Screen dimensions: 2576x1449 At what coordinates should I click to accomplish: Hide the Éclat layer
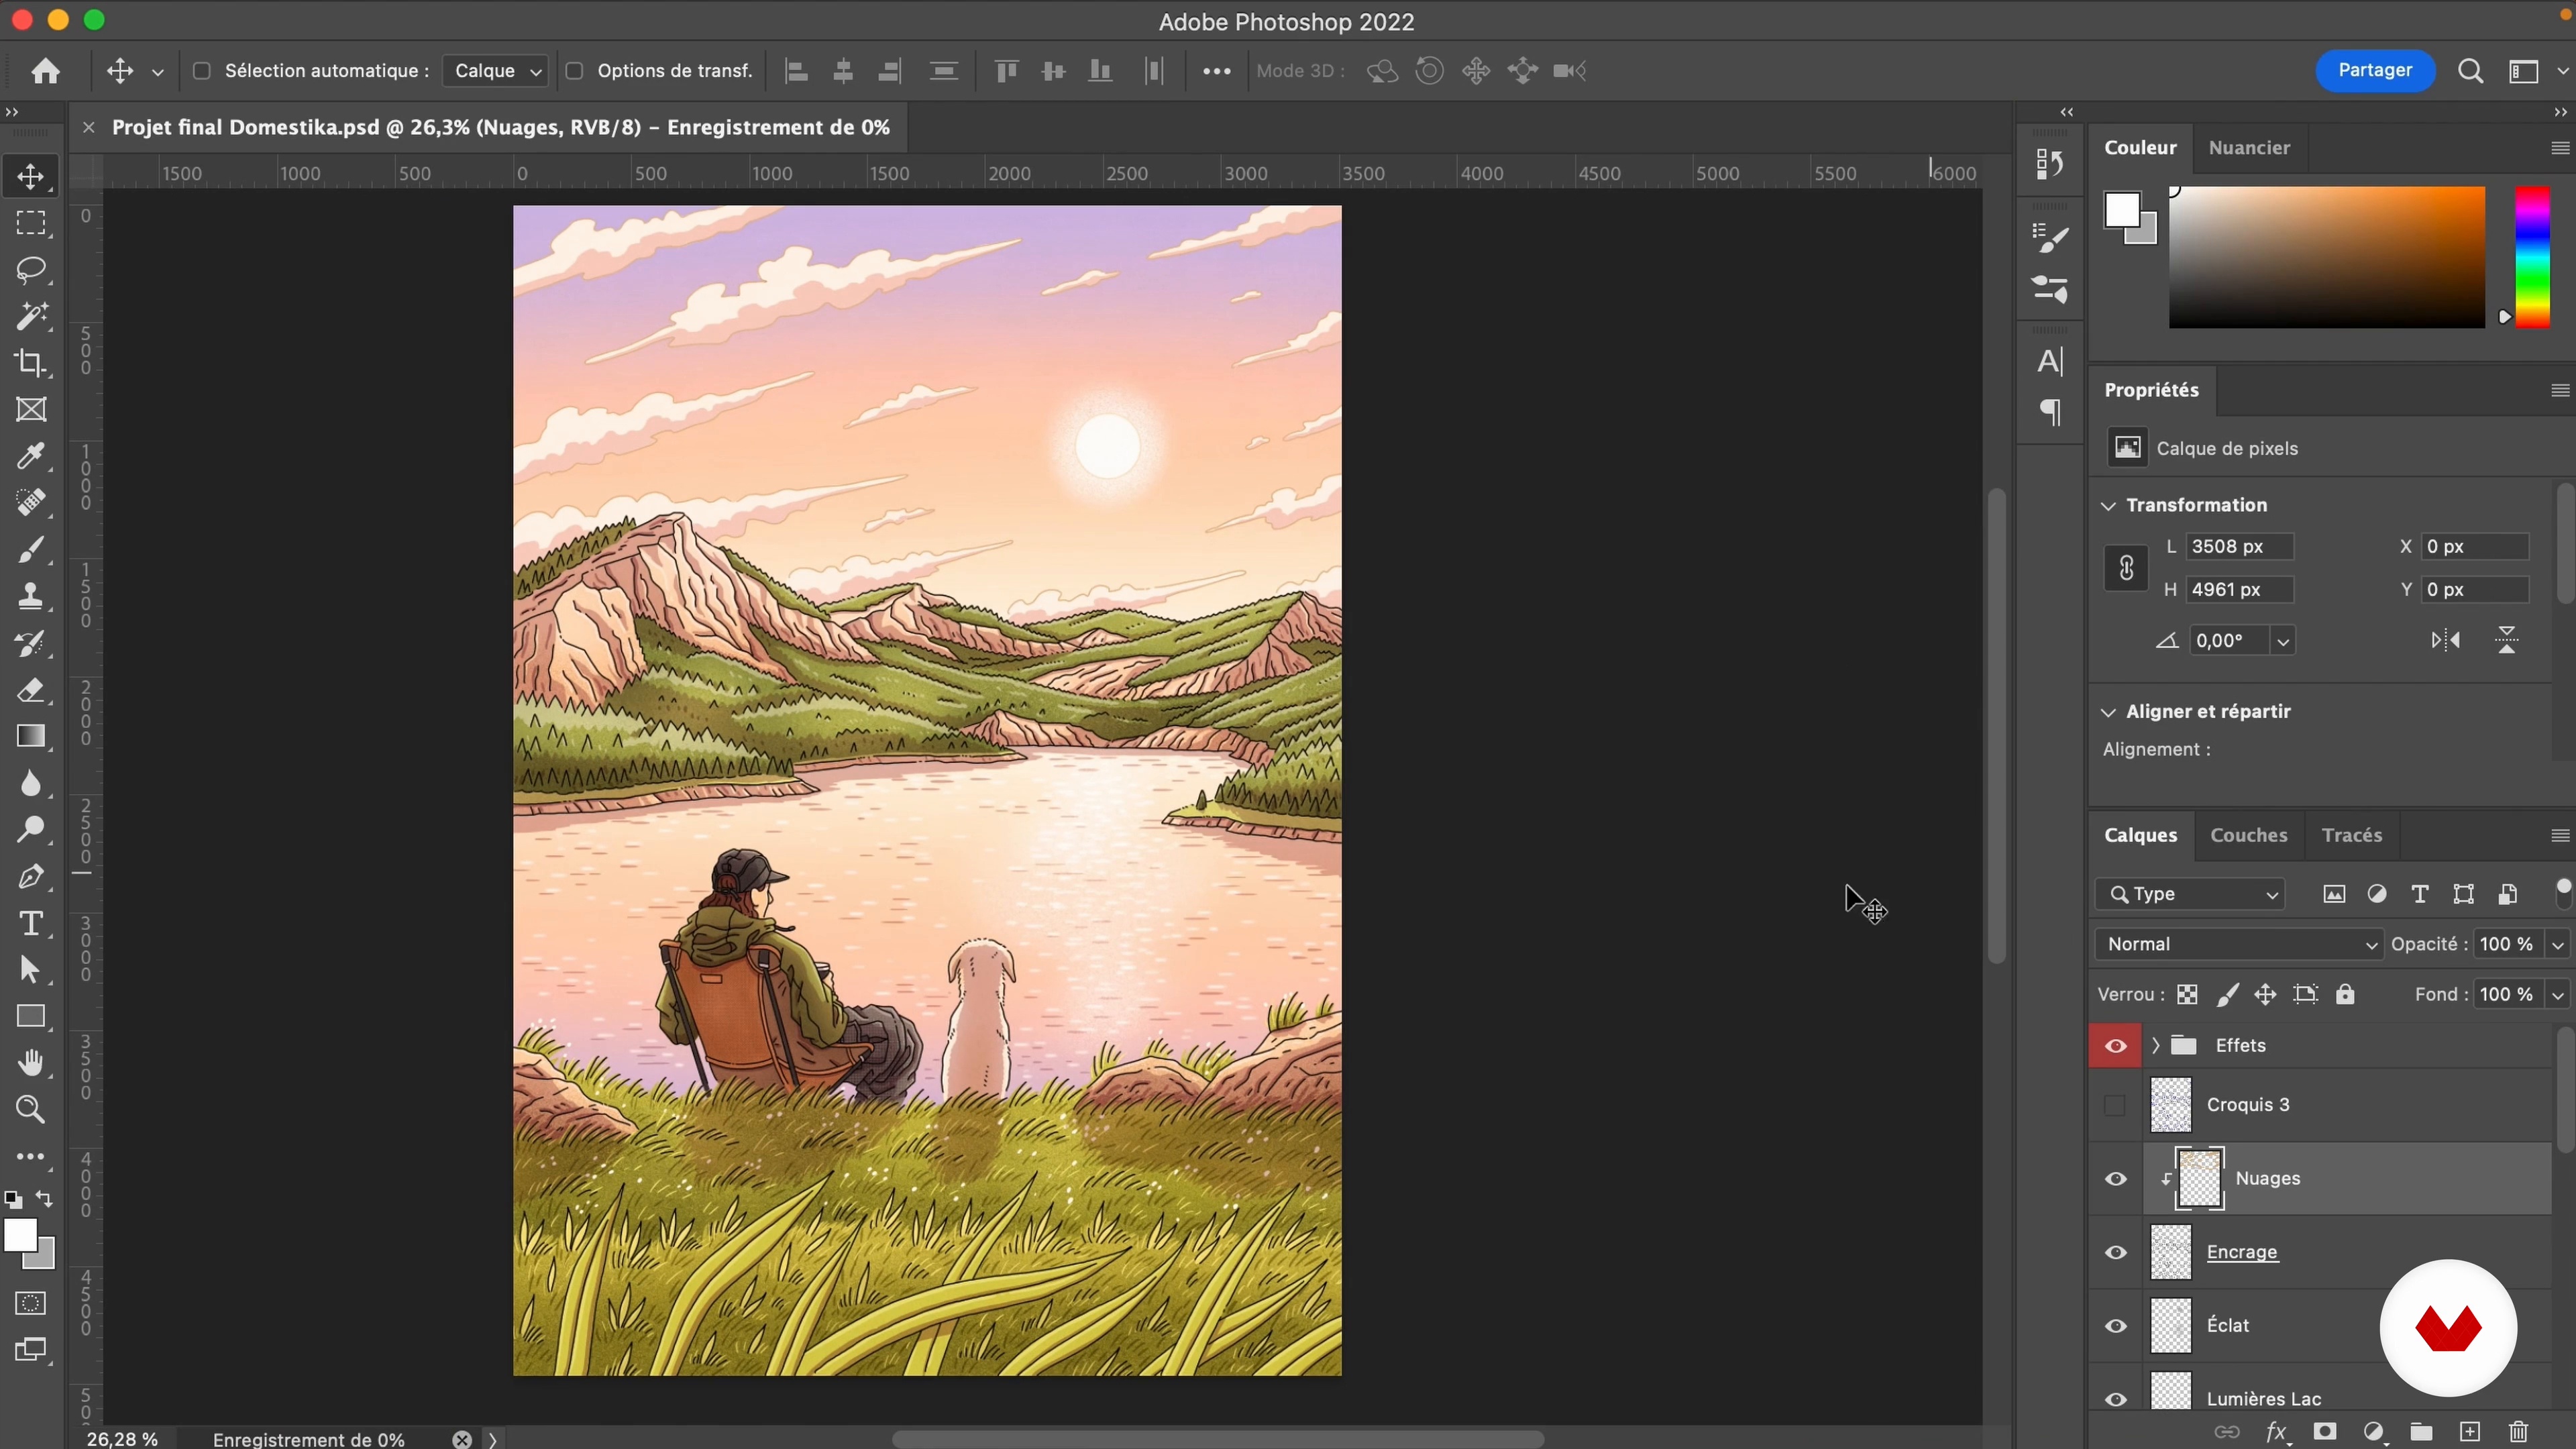pyautogui.click(x=2116, y=1326)
